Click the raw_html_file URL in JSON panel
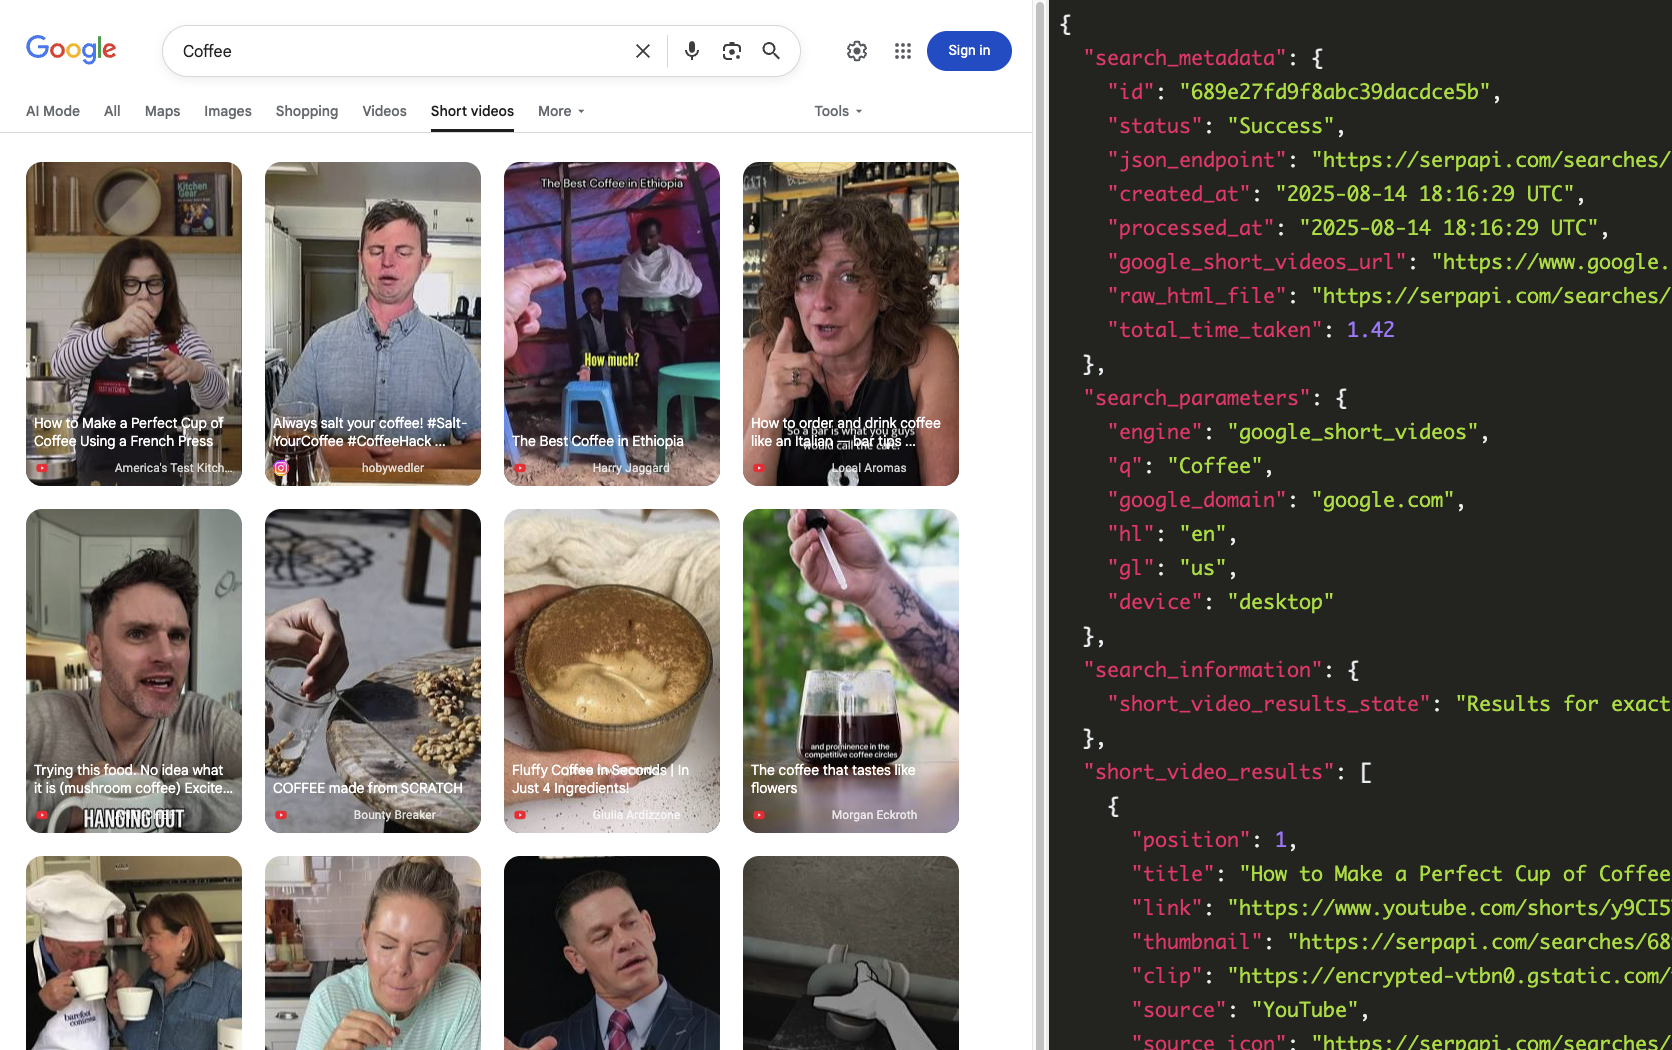The width and height of the screenshot is (1672, 1050). pyautogui.click(x=1491, y=296)
